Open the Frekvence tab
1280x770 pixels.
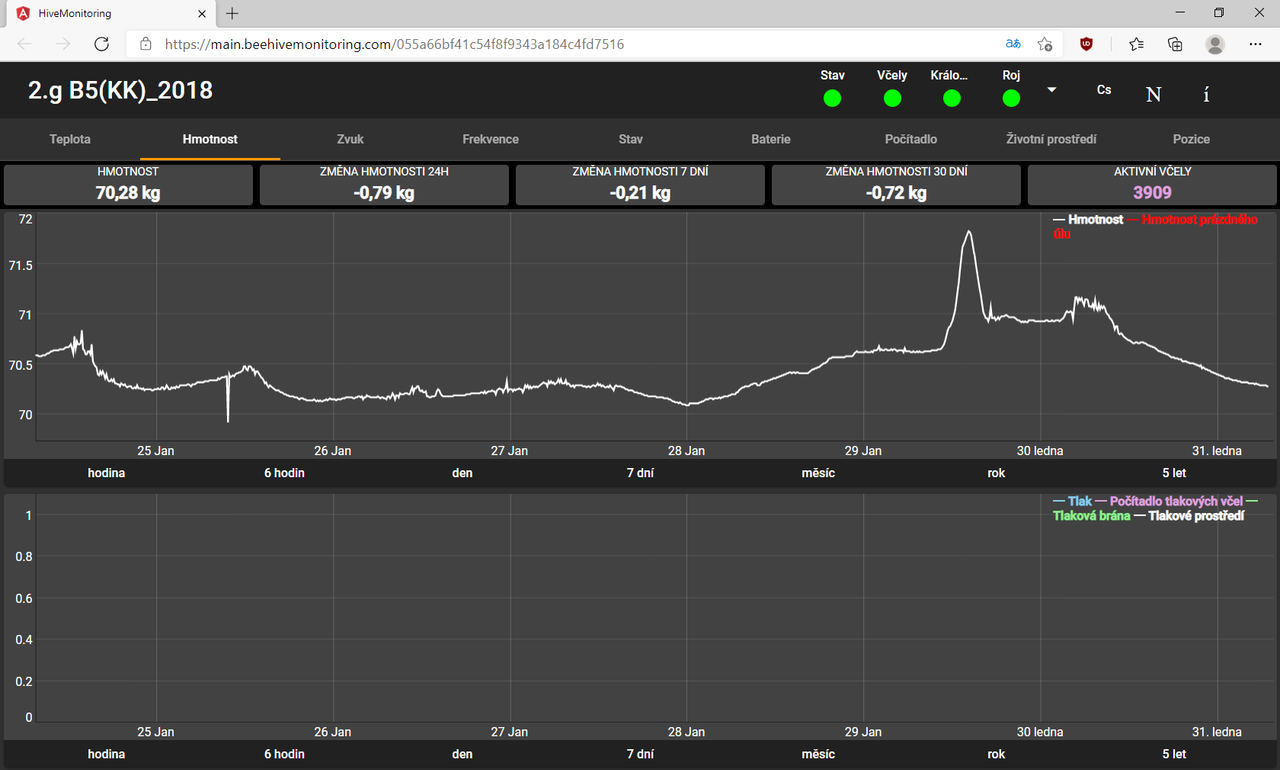490,139
